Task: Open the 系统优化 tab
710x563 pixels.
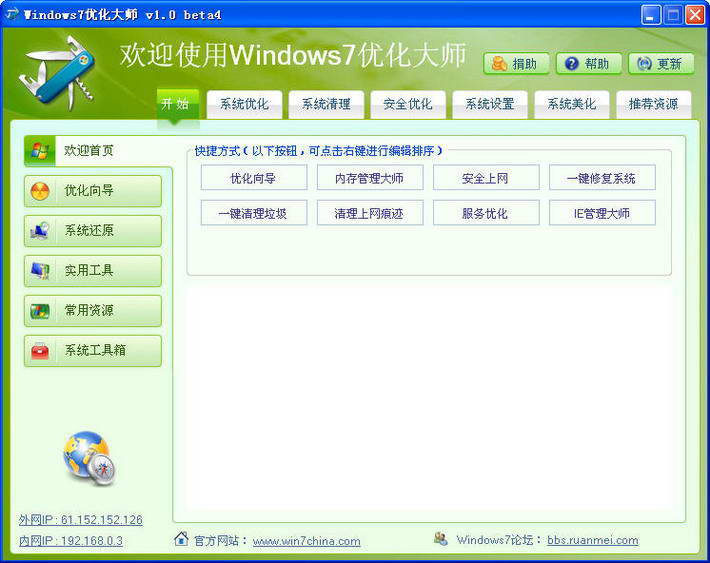Action: coord(245,105)
